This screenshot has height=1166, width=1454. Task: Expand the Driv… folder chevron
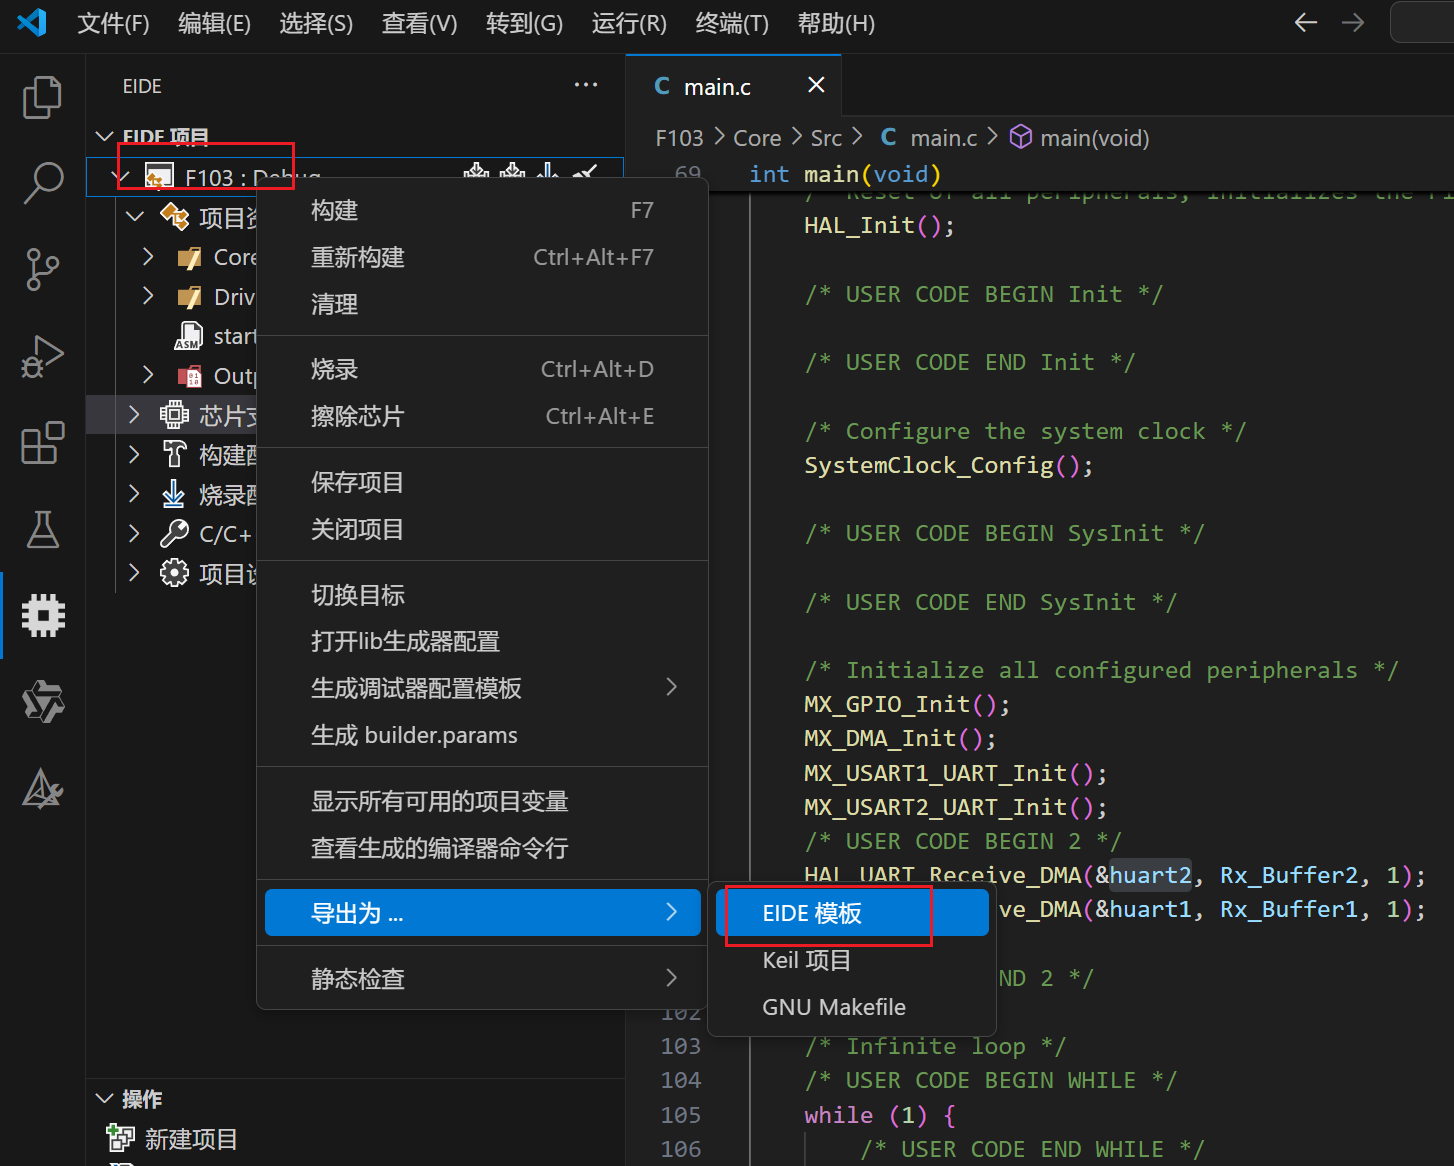148,296
